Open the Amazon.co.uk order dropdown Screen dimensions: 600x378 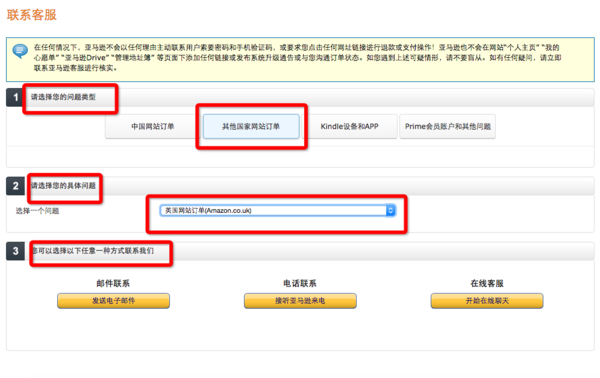click(x=277, y=210)
